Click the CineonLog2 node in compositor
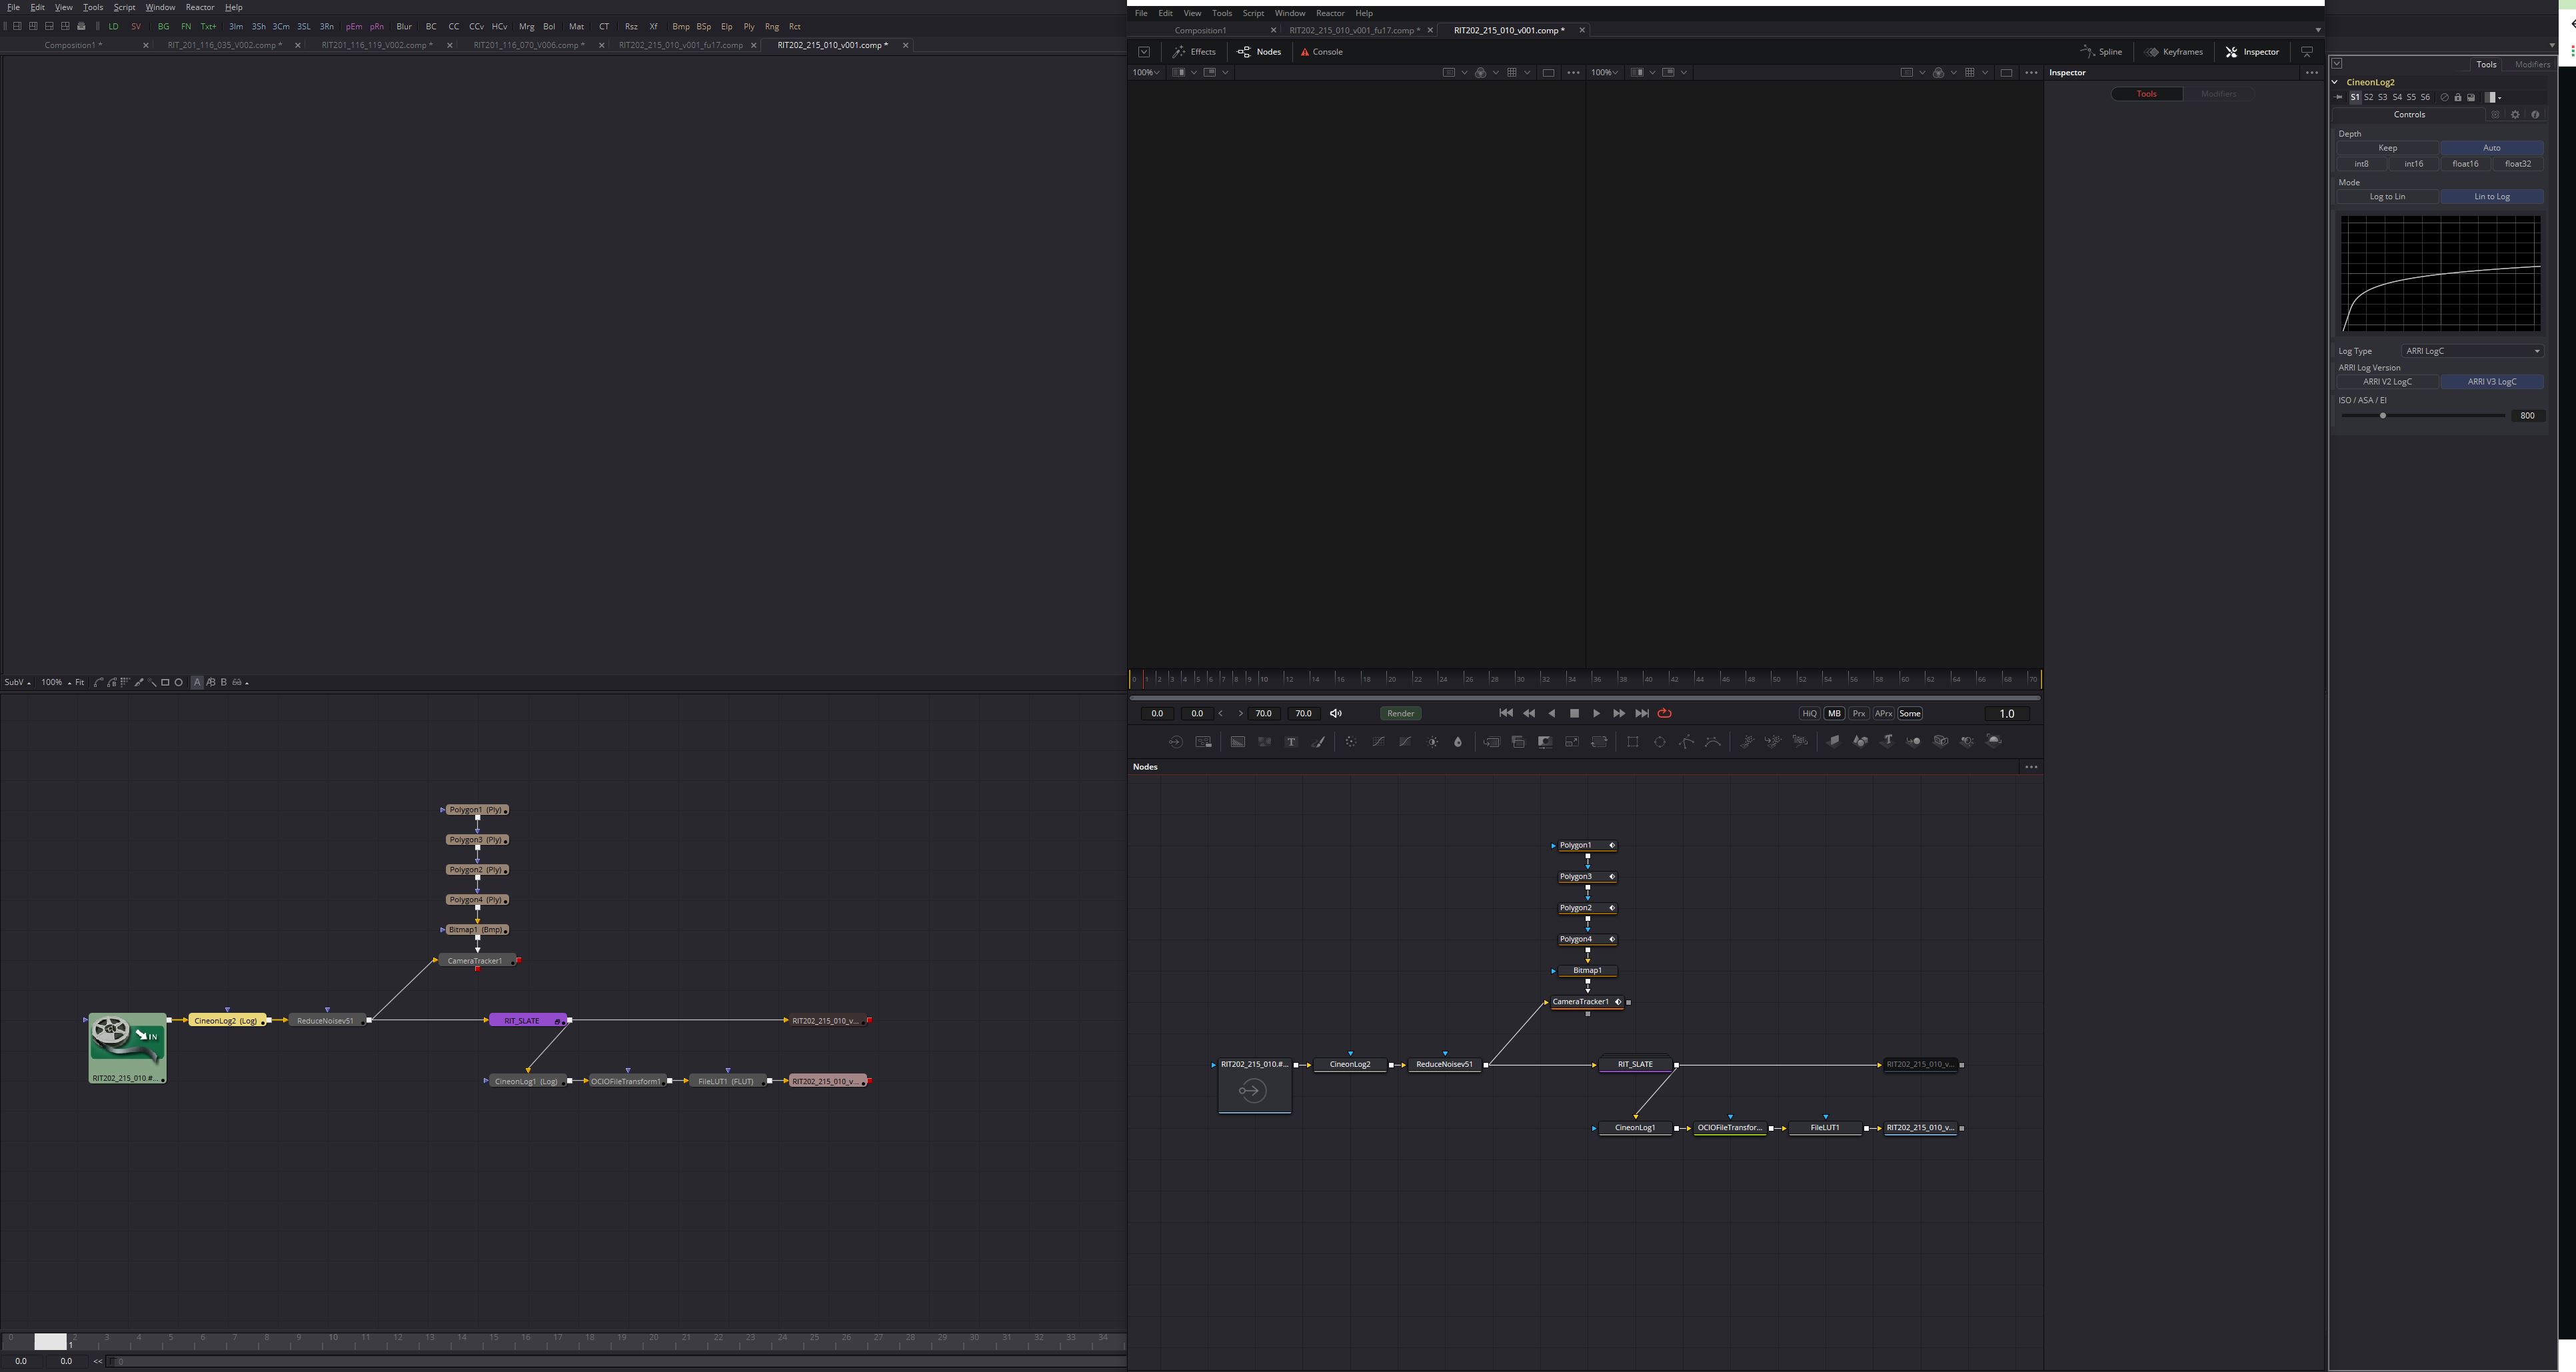 (1350, 1063)
